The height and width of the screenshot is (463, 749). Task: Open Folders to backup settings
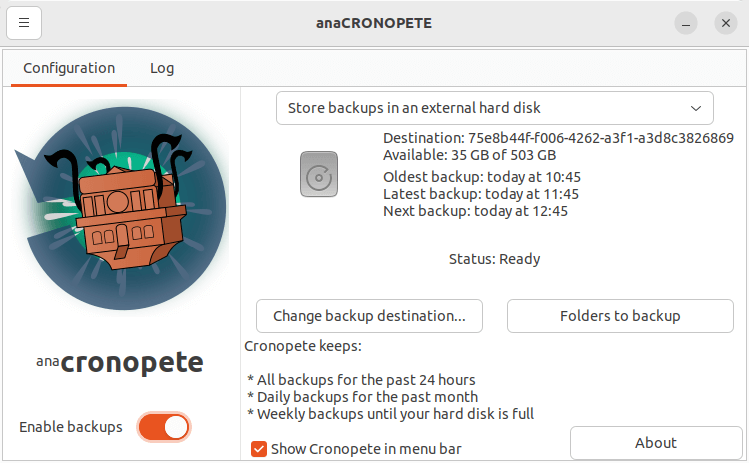[x=620, y=316]
